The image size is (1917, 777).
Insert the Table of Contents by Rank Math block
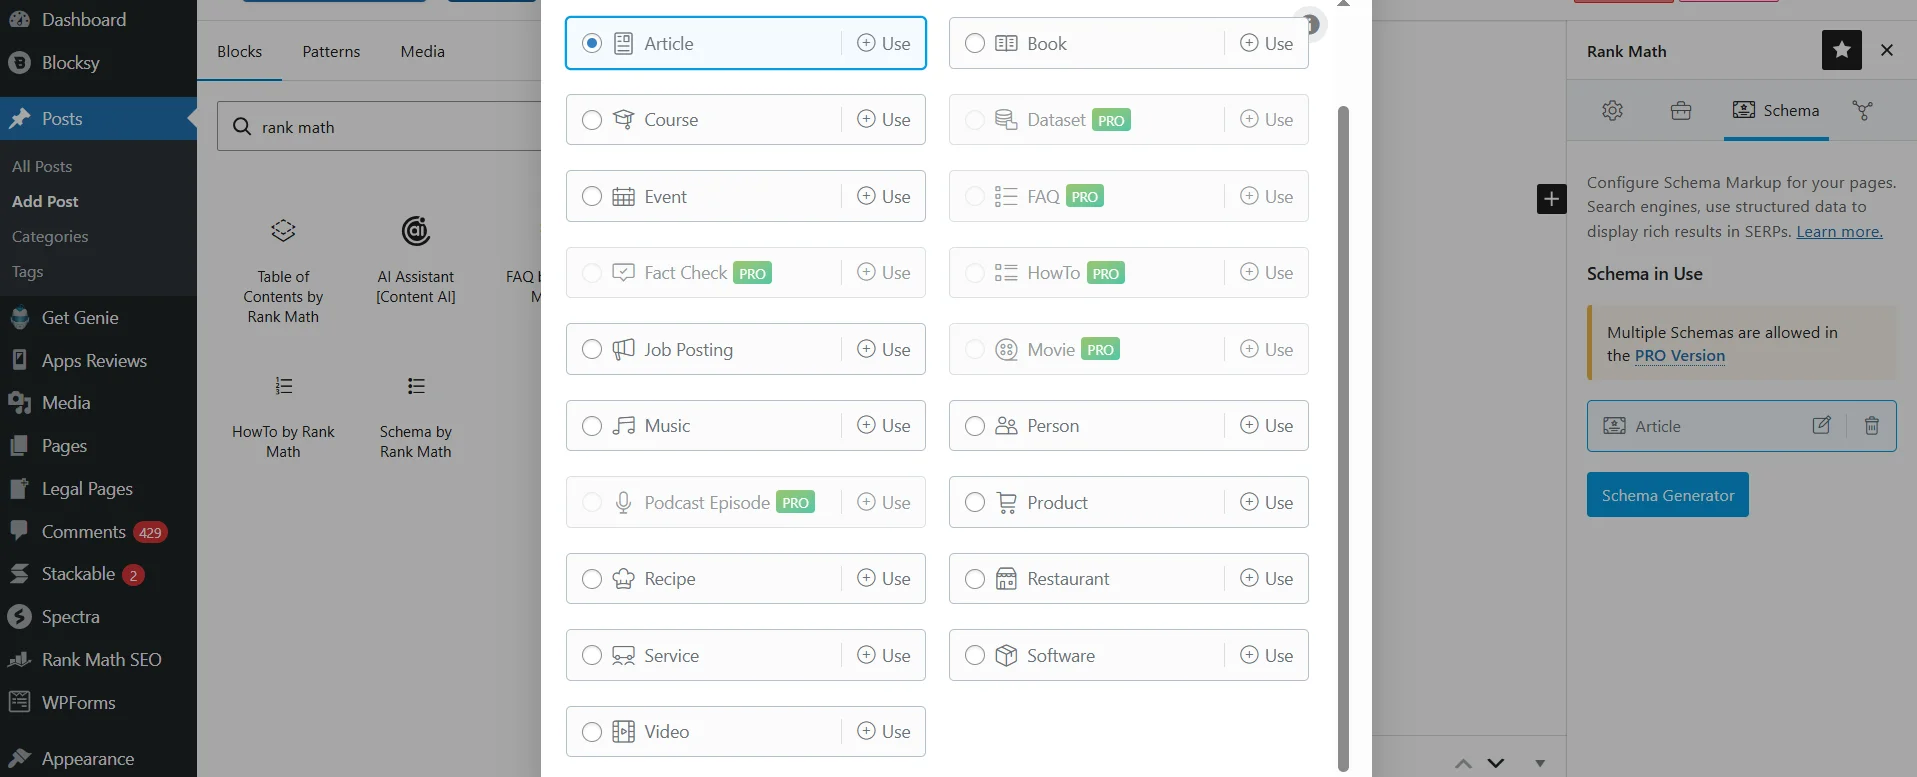[x=283, y=270]
